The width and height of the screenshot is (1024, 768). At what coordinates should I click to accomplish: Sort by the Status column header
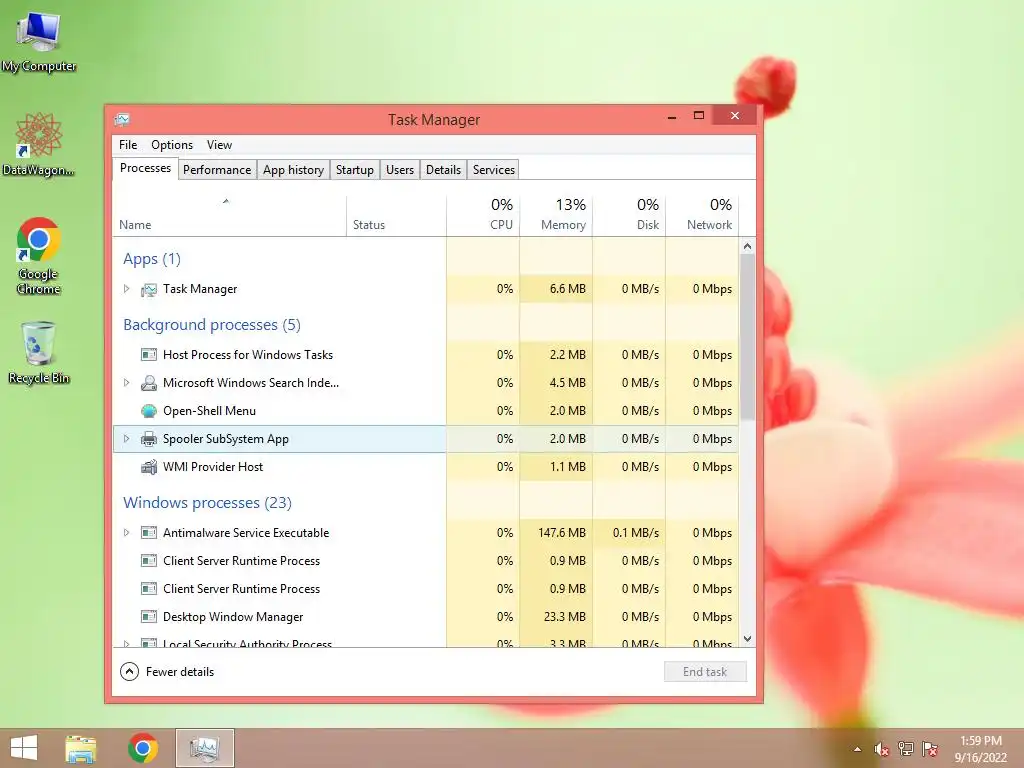[x=396, y=216]
